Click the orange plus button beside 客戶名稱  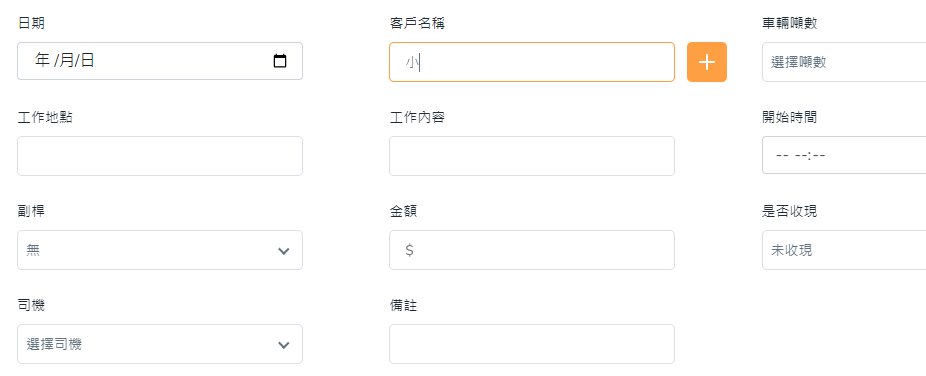[707, 62]
